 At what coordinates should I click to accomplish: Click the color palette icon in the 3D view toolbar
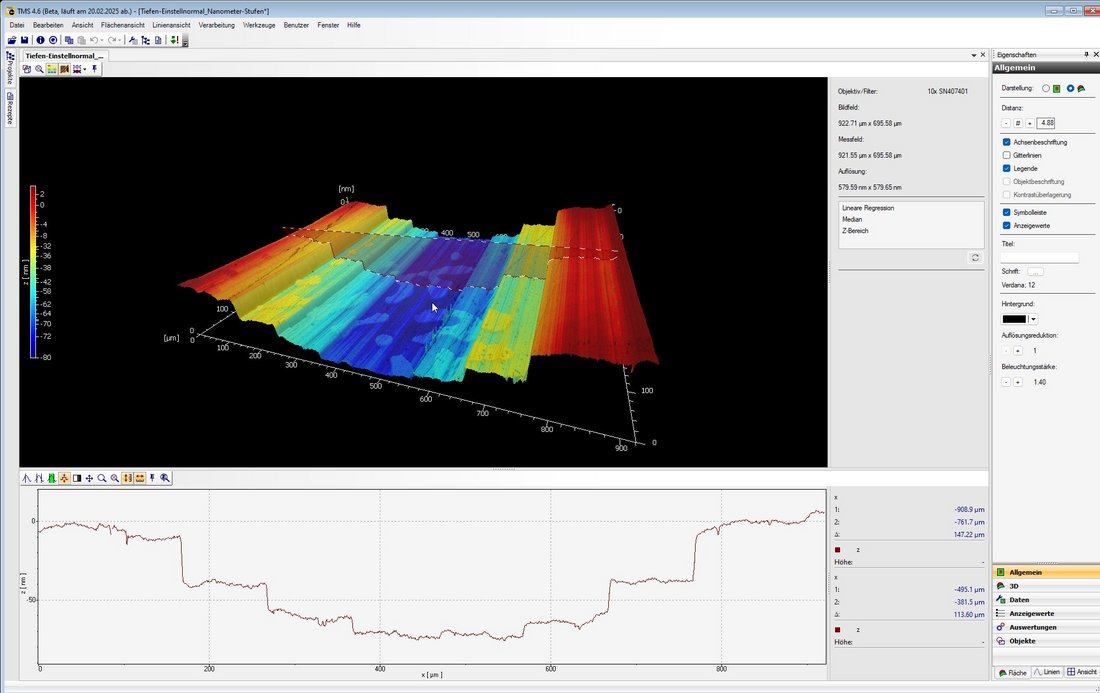point(52,69)
